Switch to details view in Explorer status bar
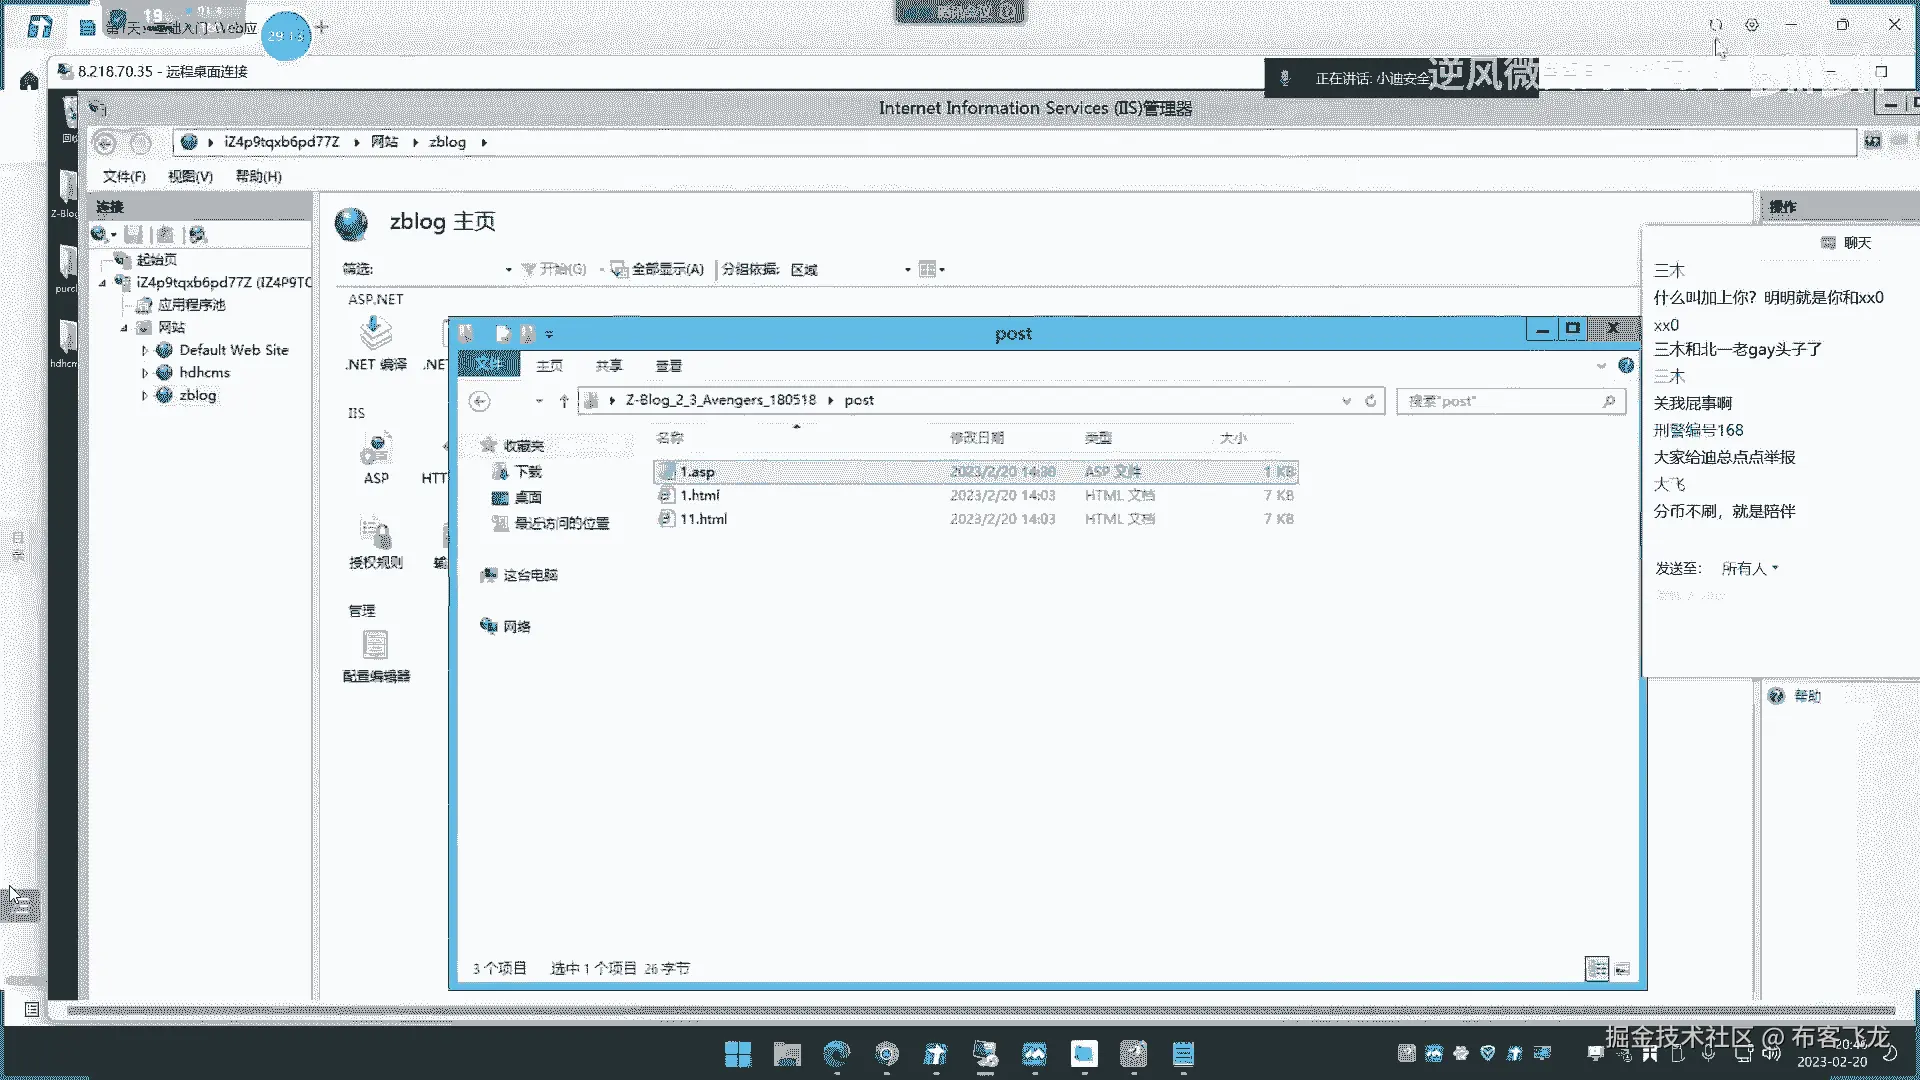The height and width of the screenshot is (1080, 1920). (1597, 969)
